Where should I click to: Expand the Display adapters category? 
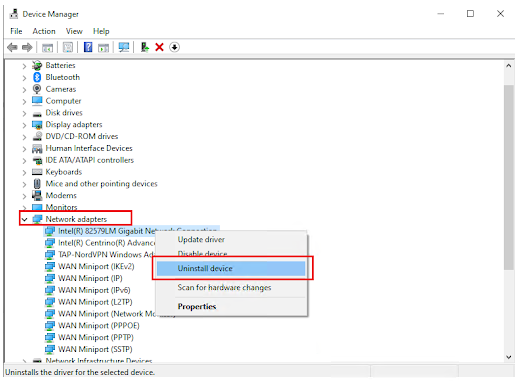point(24,125)
